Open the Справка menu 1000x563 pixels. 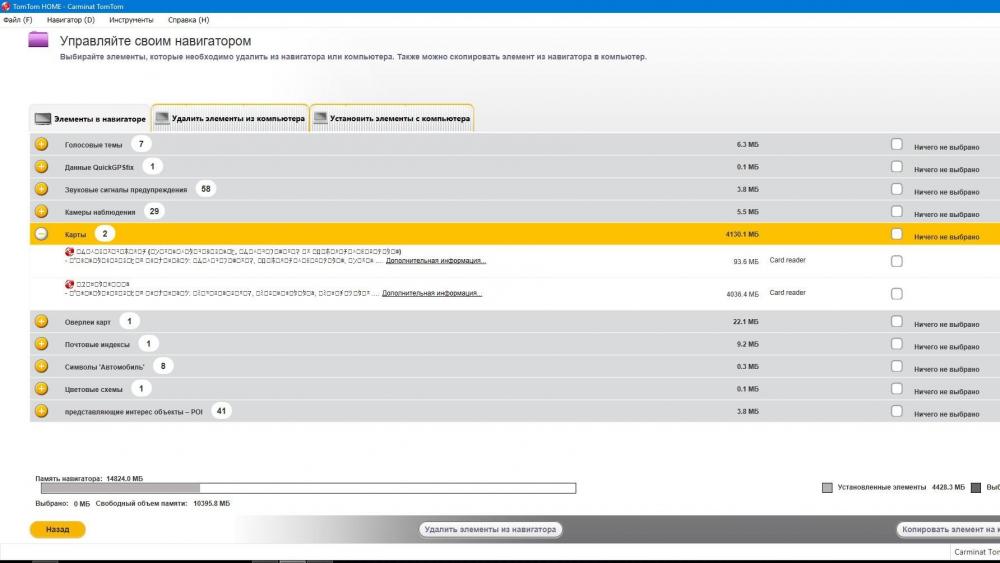tap(189, 20)
